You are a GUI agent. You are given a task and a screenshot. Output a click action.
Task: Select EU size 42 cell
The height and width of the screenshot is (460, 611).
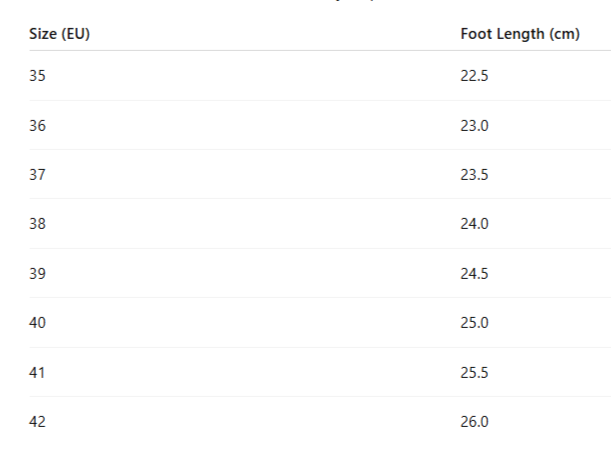click(x=38, y=421)
